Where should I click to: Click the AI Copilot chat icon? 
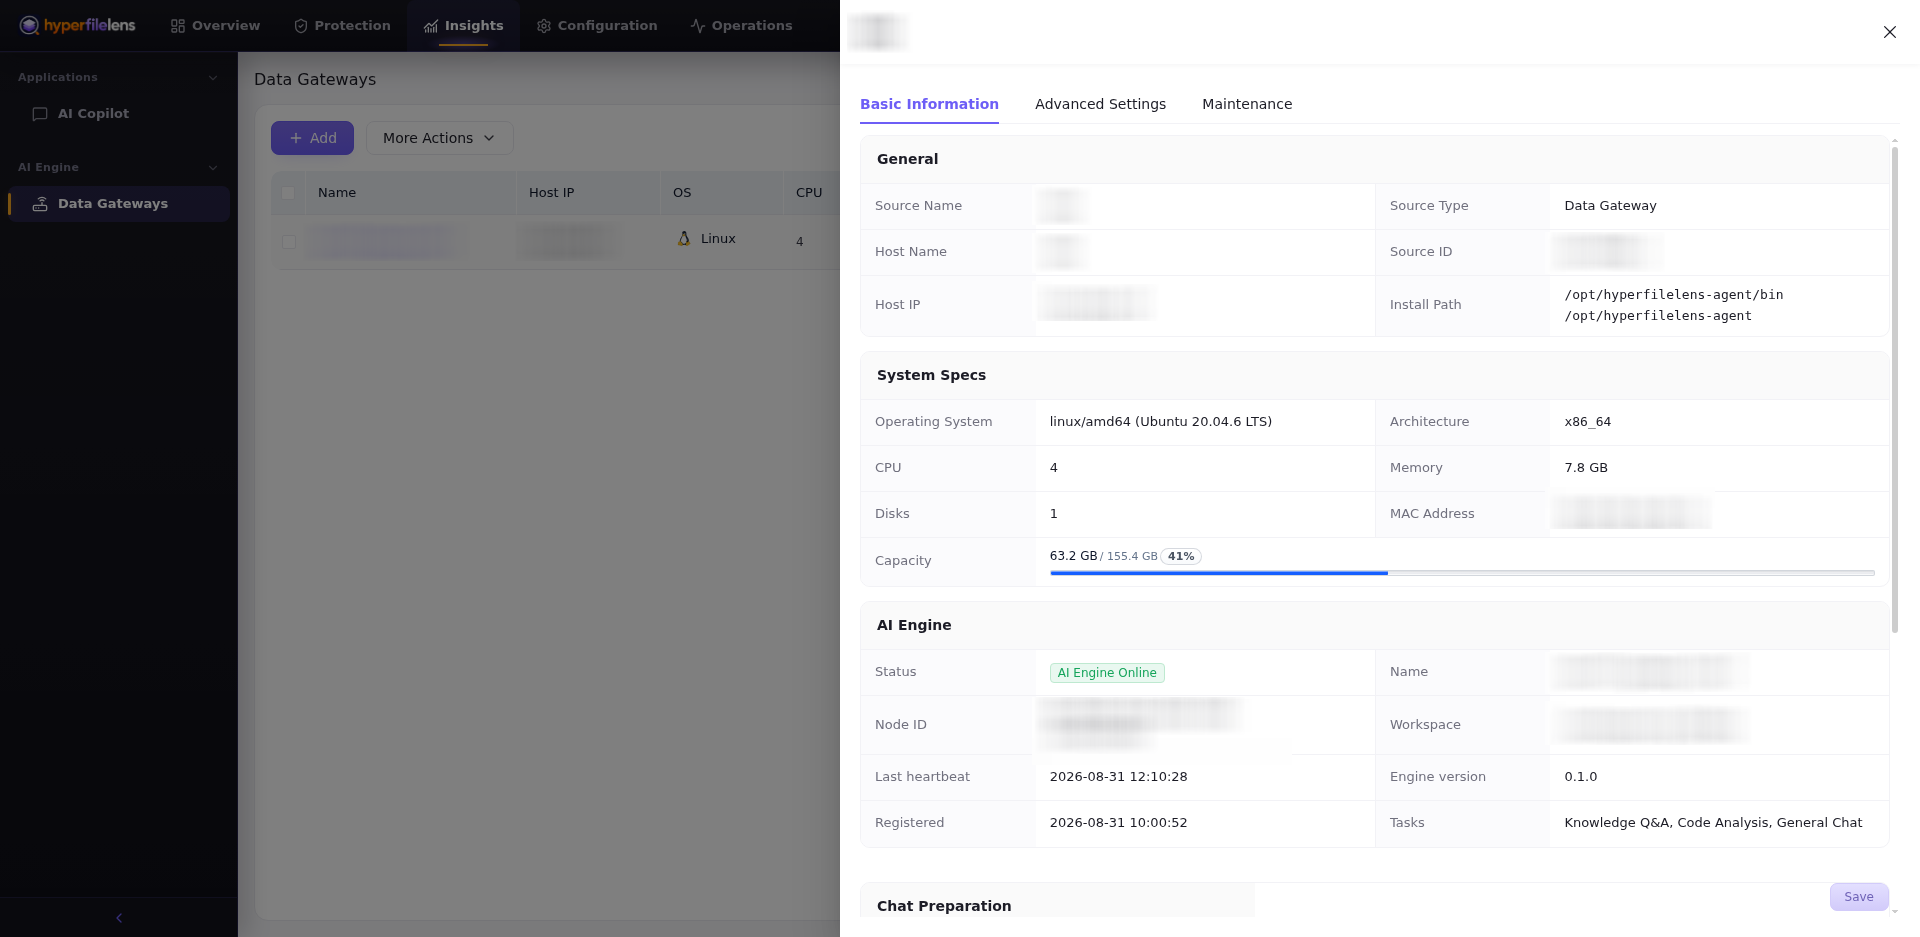point(40,114)
